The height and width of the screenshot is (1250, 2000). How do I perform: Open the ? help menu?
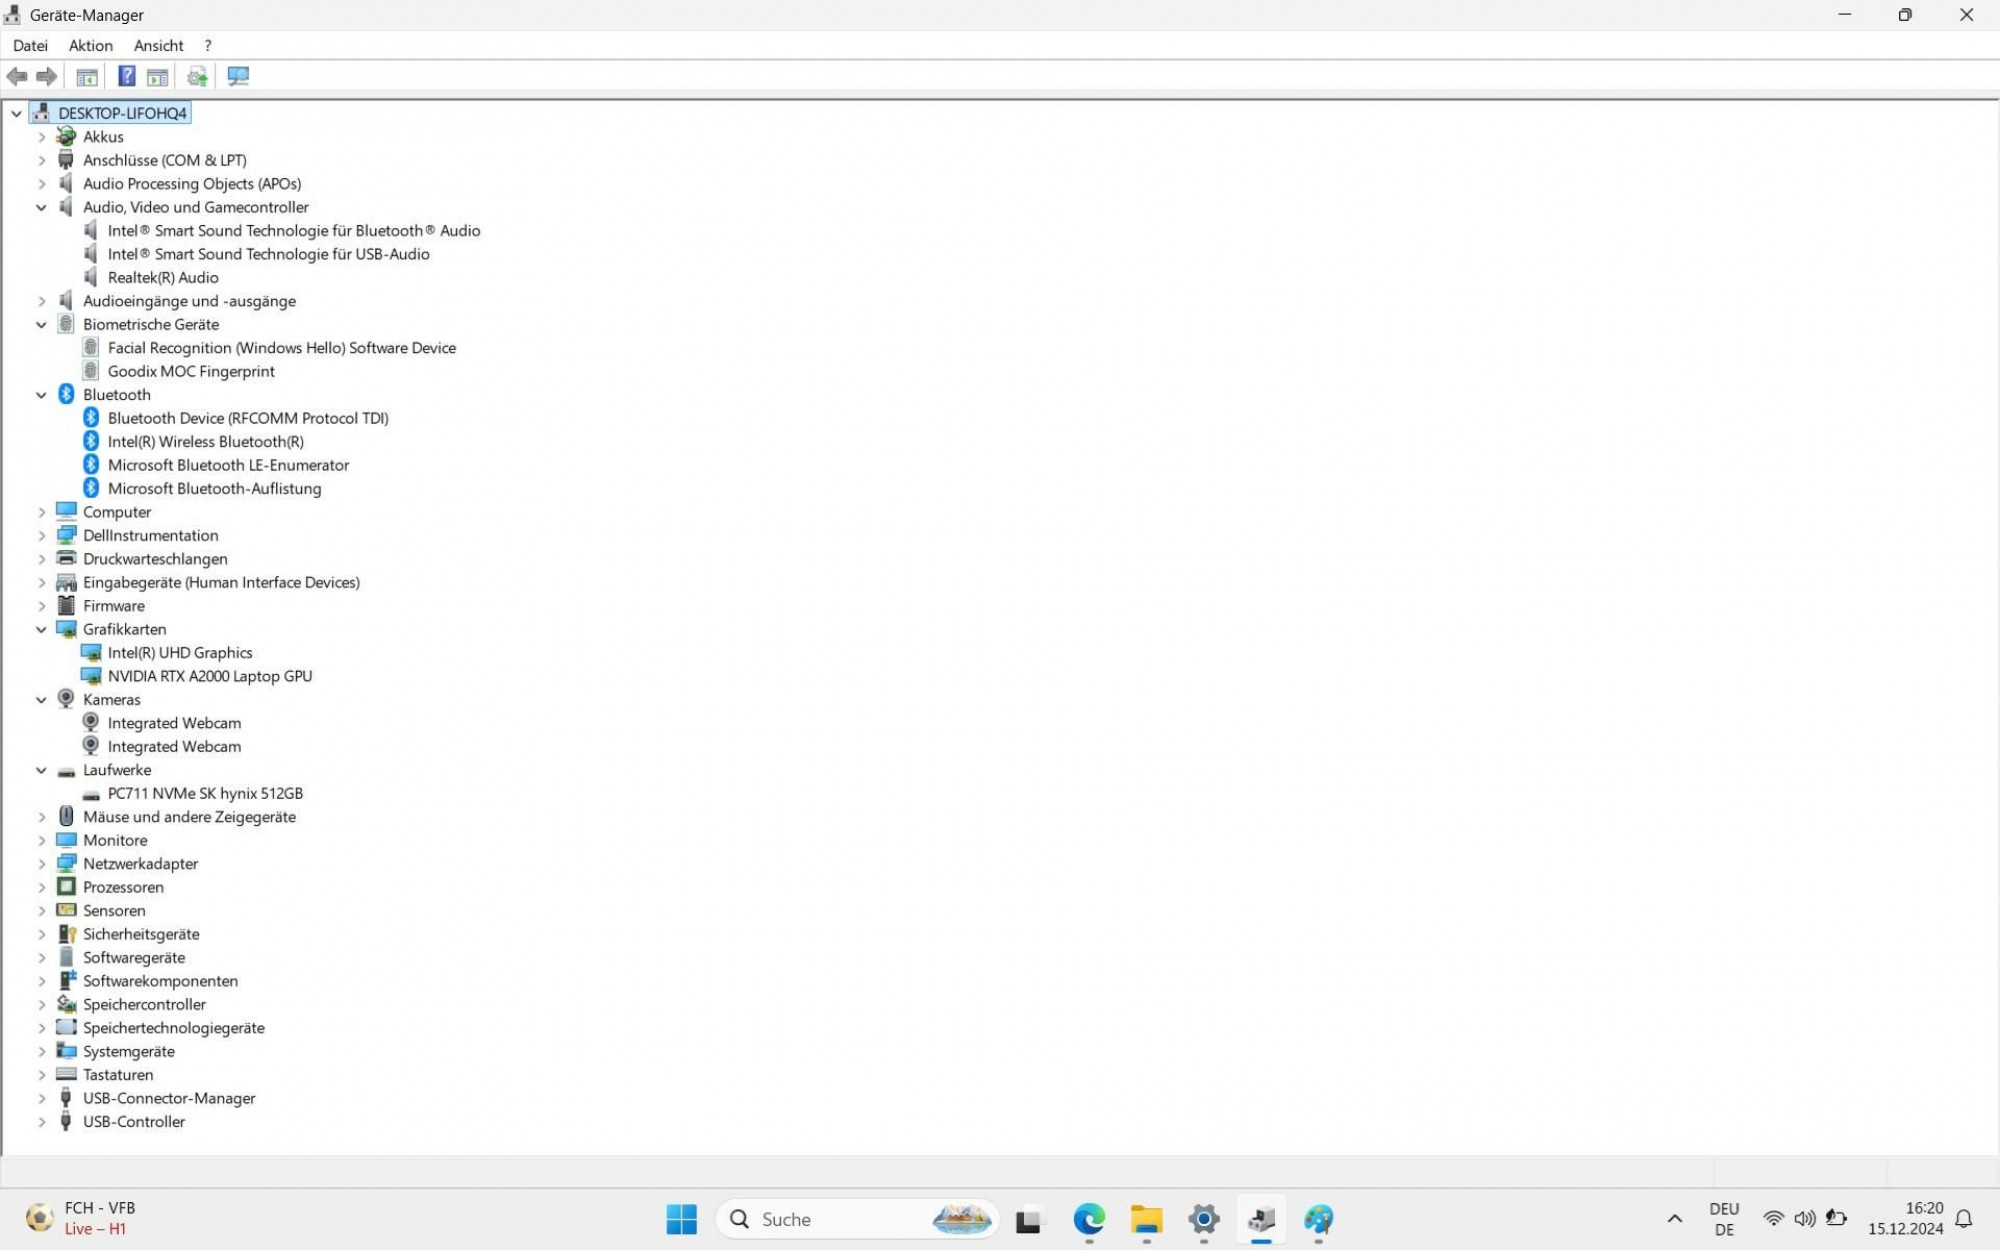(207, 45)
